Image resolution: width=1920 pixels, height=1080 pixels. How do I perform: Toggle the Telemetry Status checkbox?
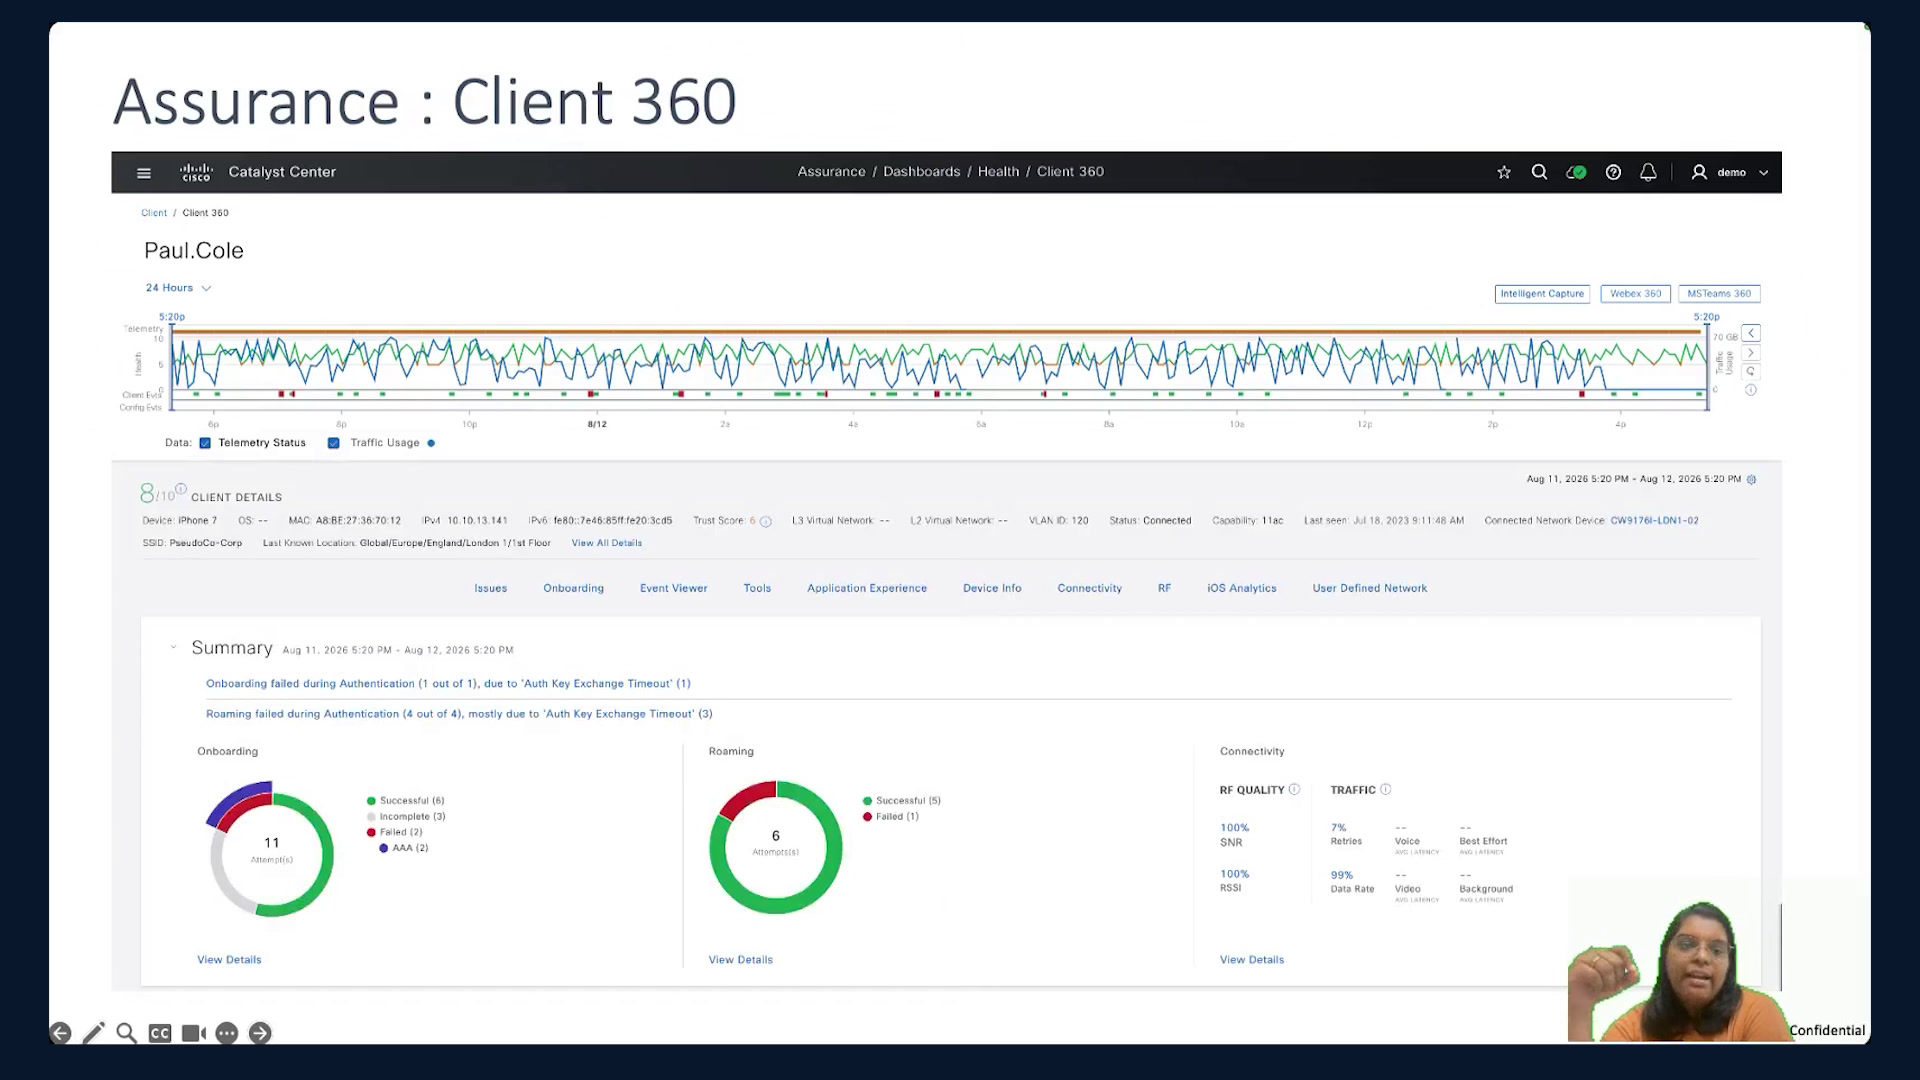pos(205,443)
